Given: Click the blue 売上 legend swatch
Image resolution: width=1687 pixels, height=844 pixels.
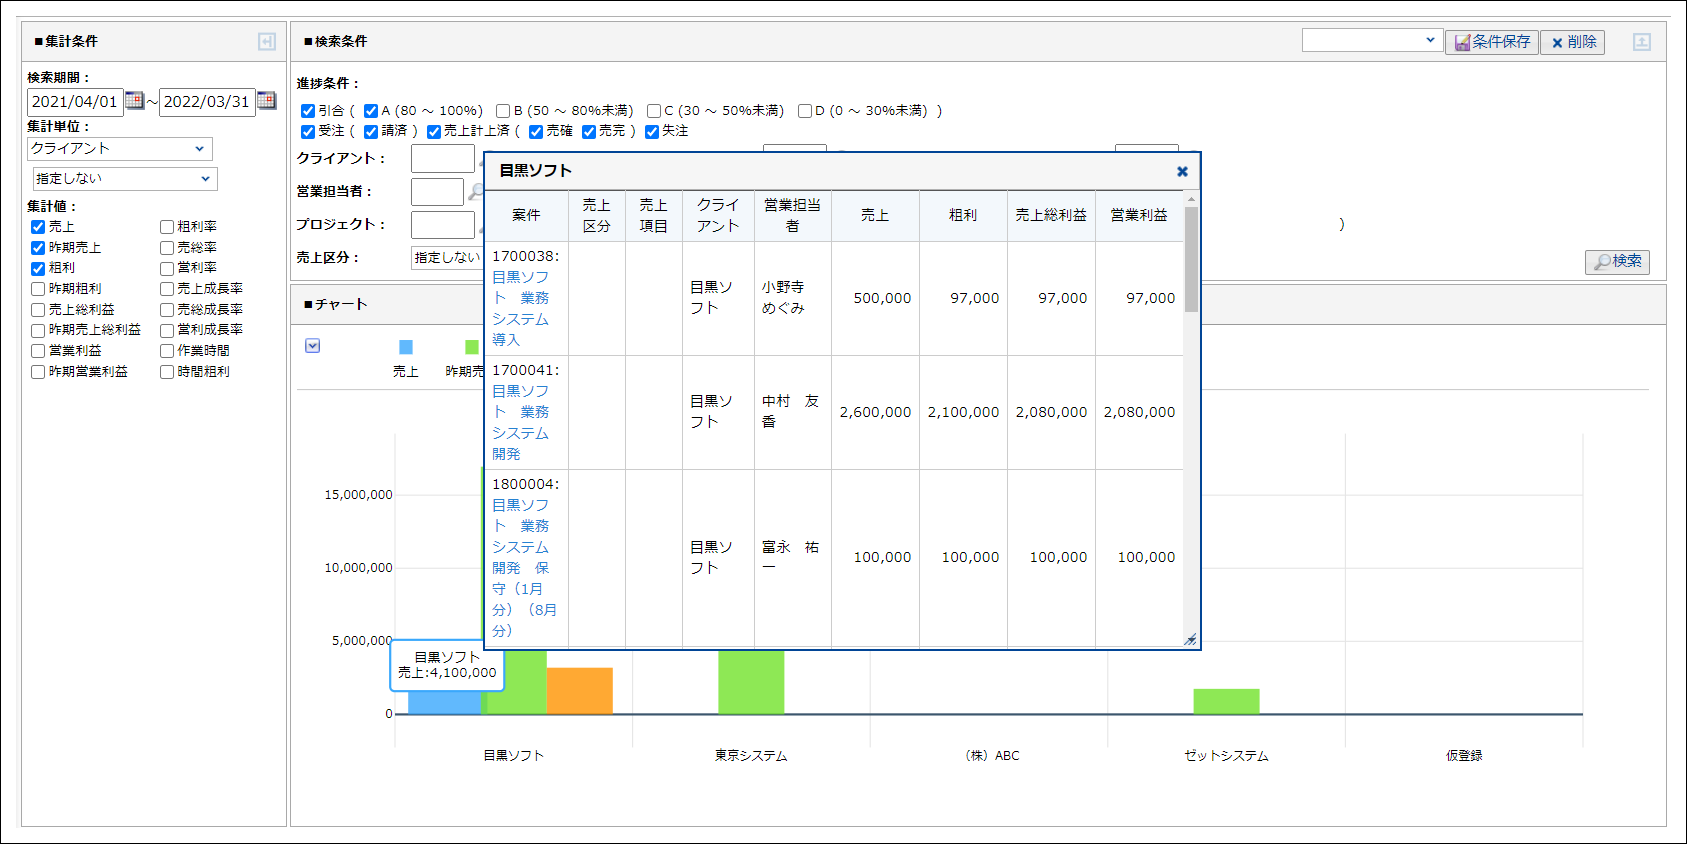Looking at the screenshot, I should pyautogui.click(x=406, y=347).
